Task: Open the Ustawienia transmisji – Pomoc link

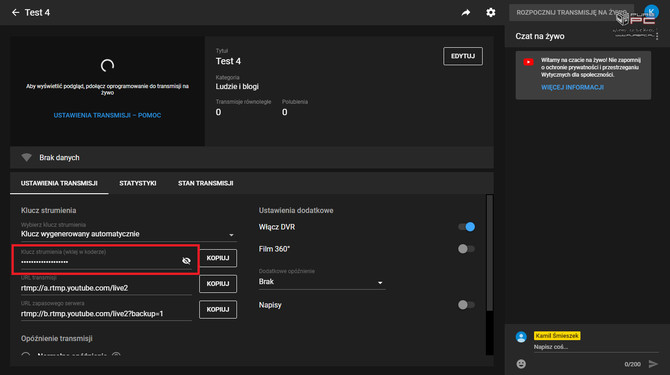Action: [x=107, y=115]
